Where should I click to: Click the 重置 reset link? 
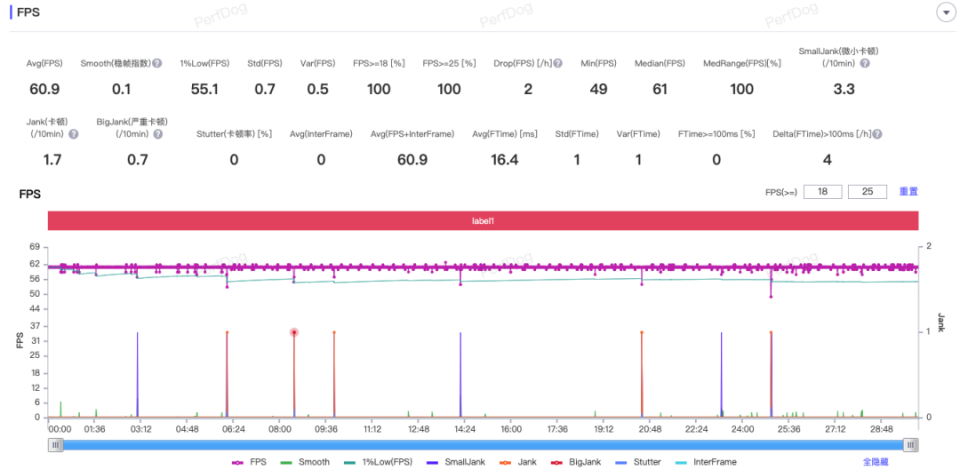[x=909, y=192]
